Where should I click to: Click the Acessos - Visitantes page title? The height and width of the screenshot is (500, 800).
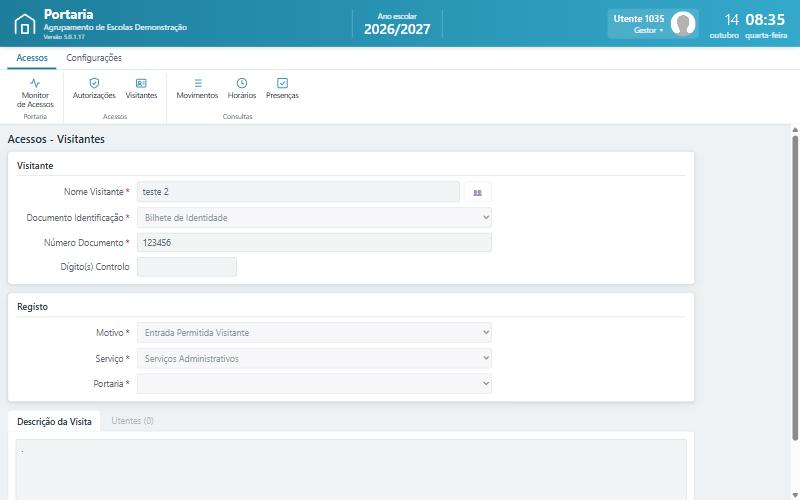(56, 139)
